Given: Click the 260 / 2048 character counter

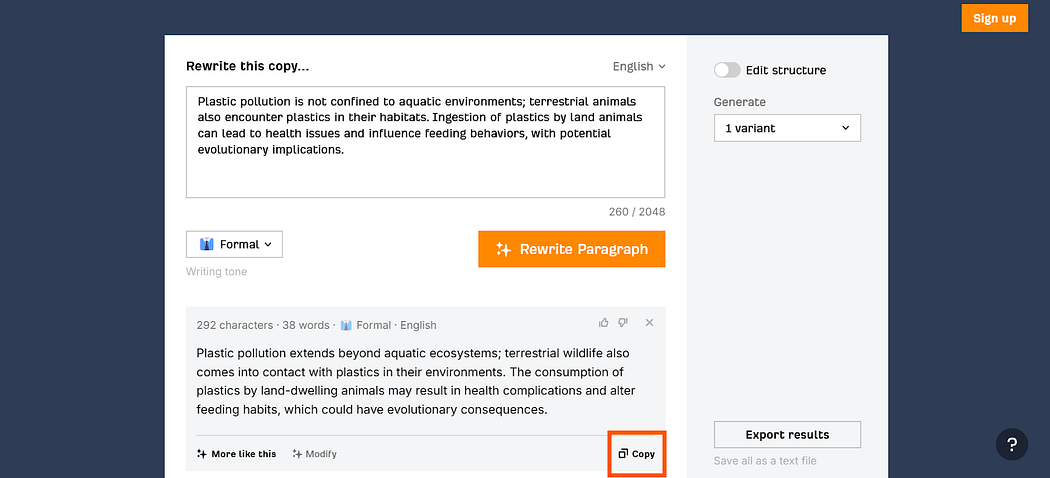Looking at the screenshot, I should (x=636, y=212).
